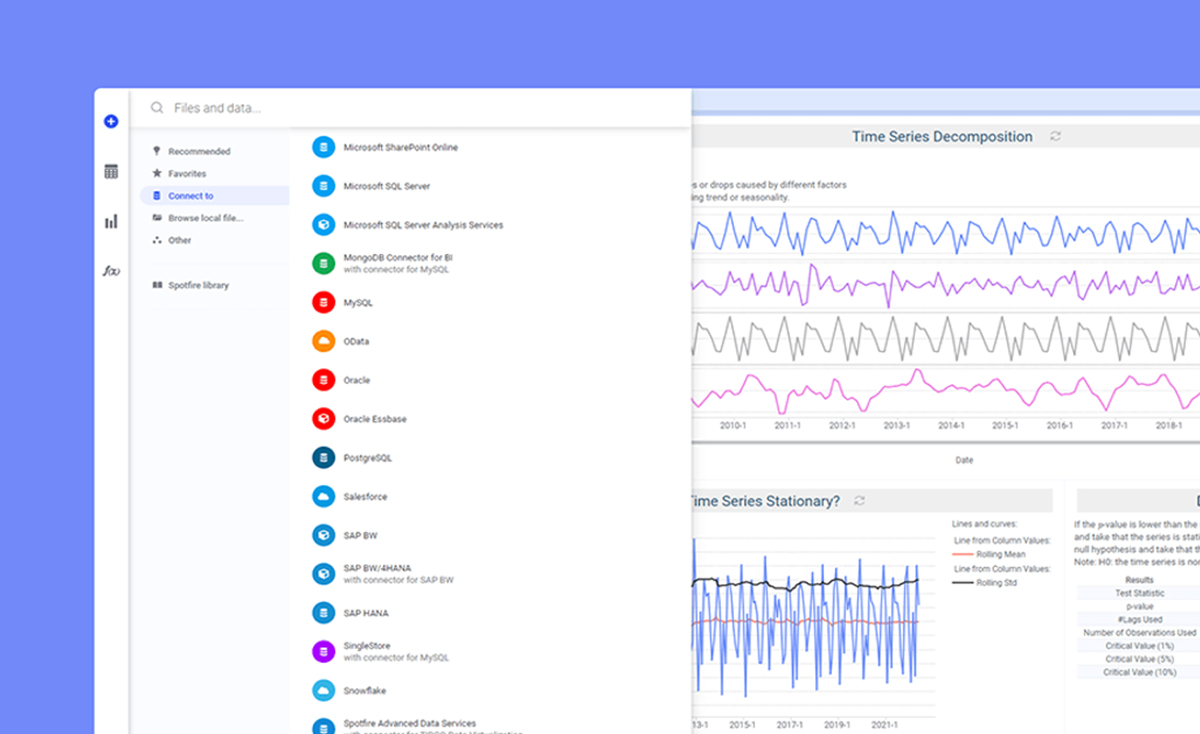
Task: Click the PostgreSQL connector icon
Action: tap(322, 458)
